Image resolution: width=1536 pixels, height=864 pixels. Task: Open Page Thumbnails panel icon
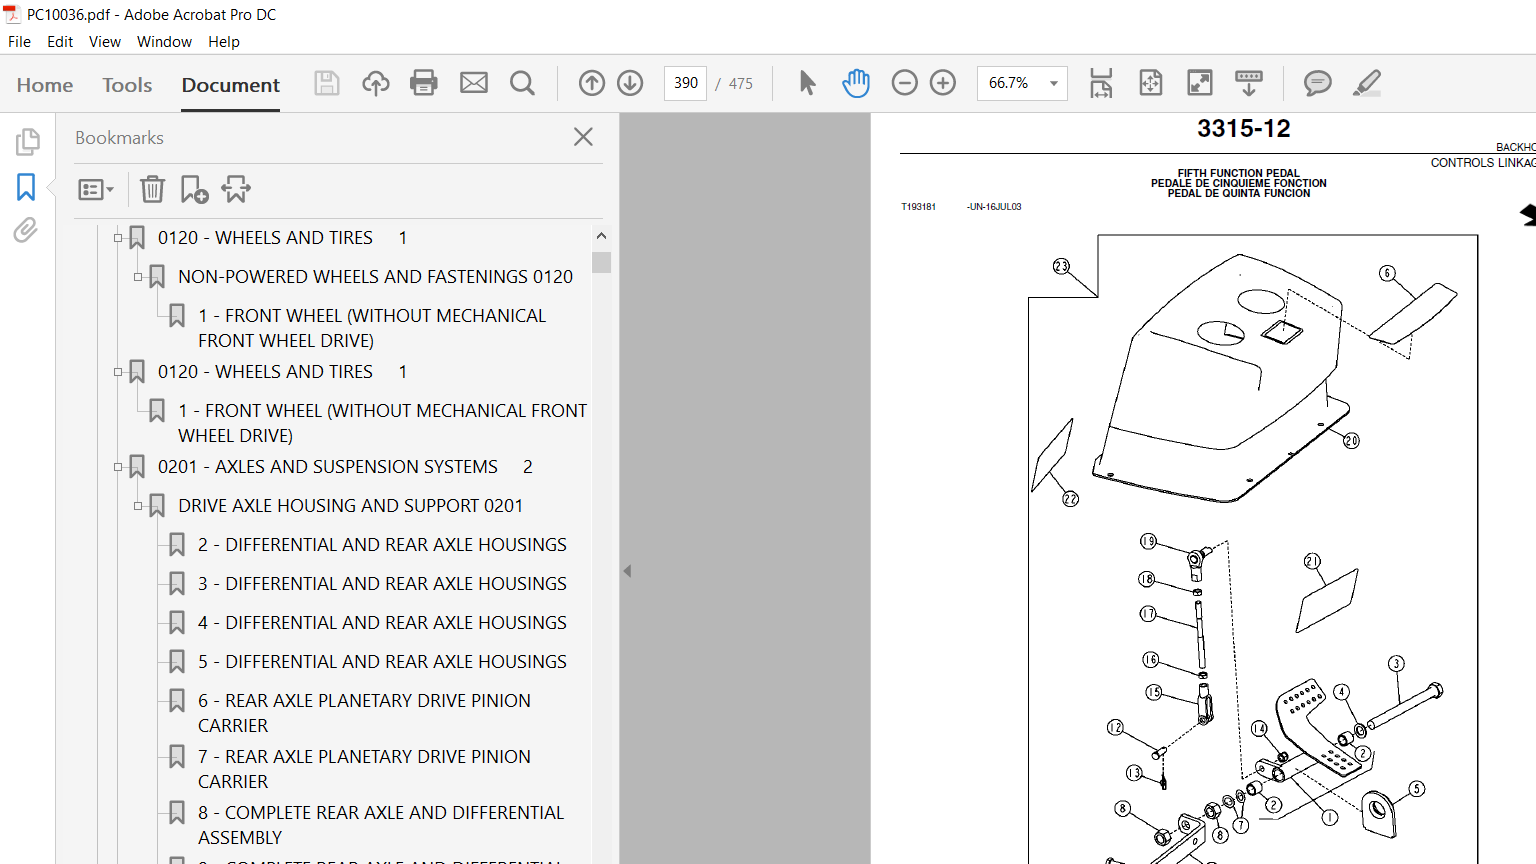27,142
